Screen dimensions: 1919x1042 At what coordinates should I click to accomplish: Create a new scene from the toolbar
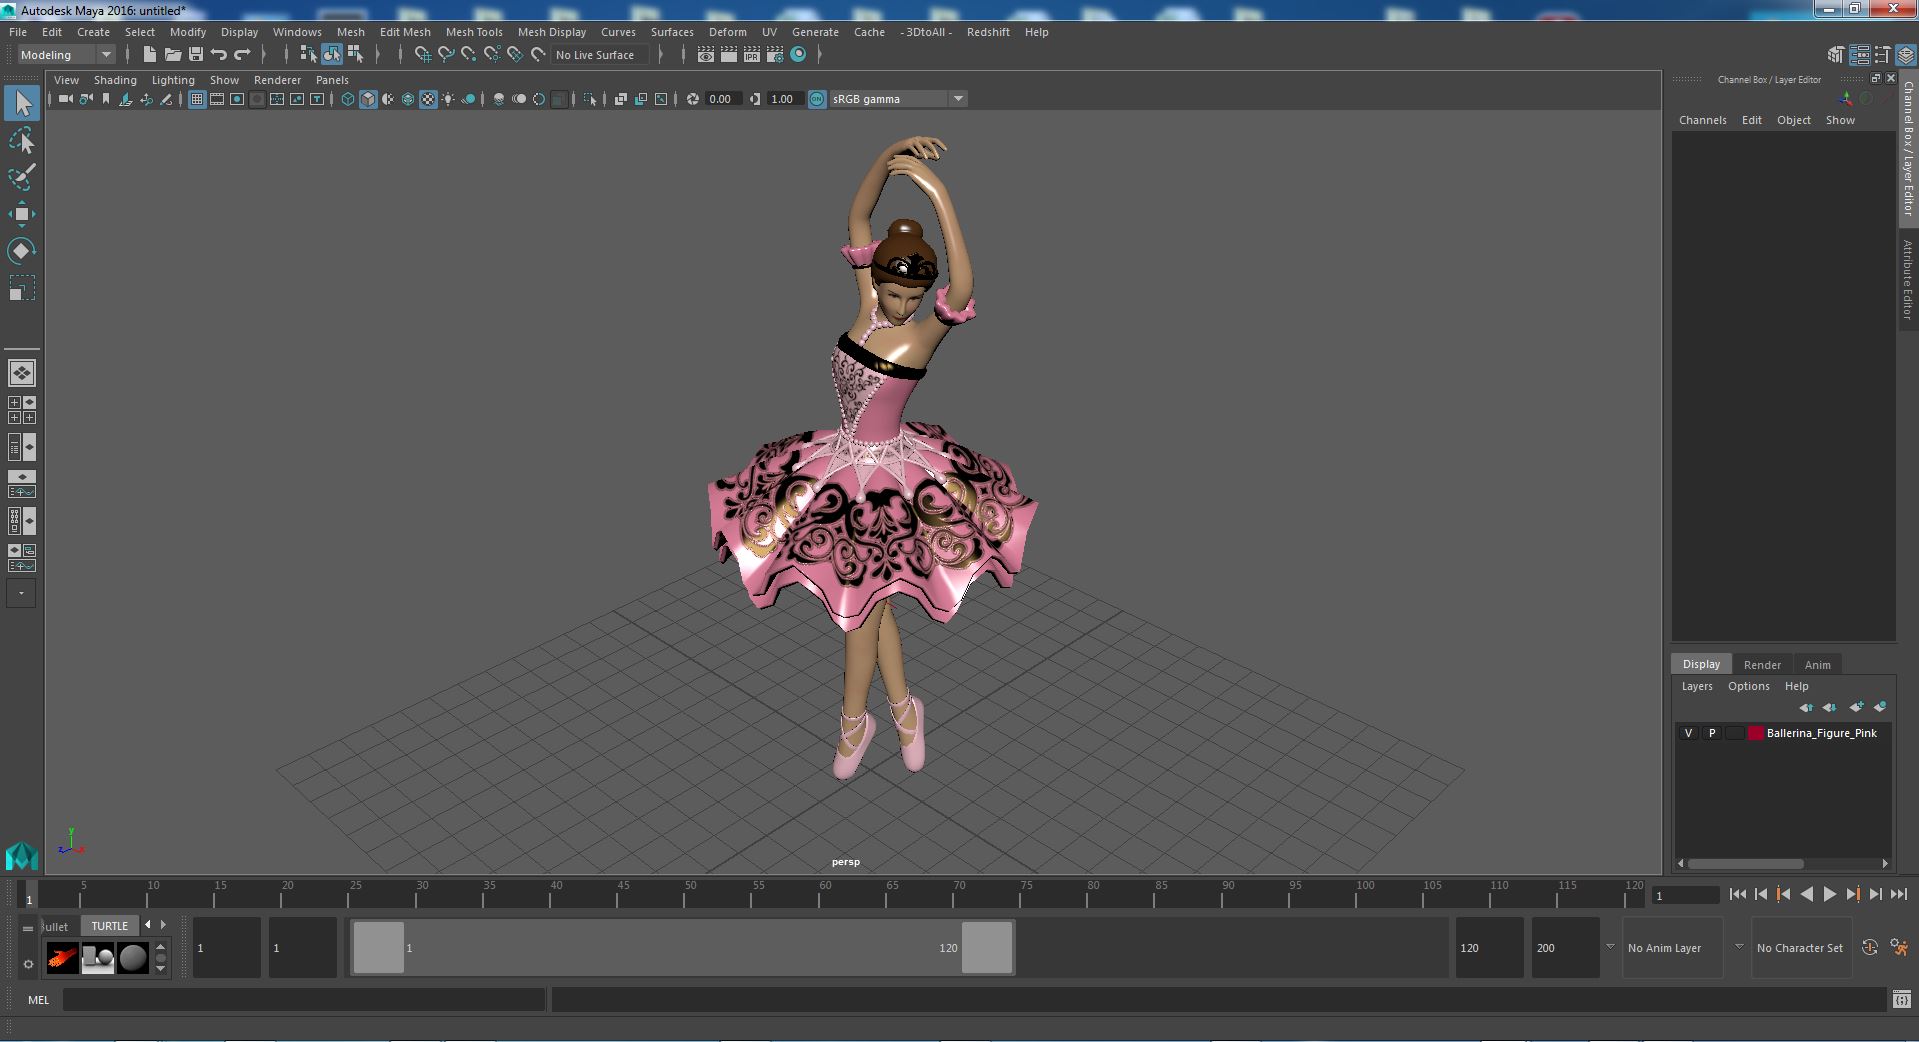coord(150,55)
